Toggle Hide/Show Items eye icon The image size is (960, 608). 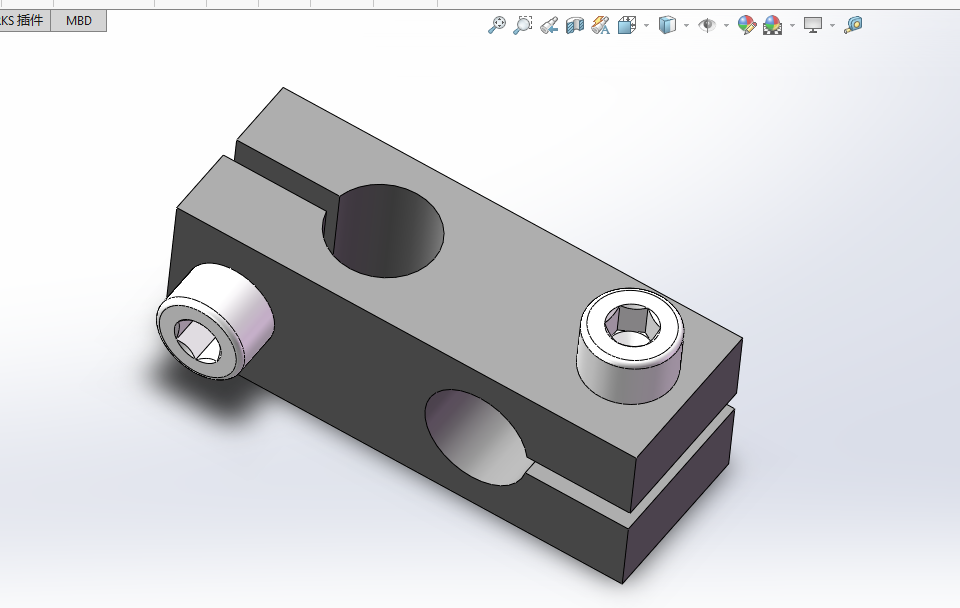click(707, 25)
